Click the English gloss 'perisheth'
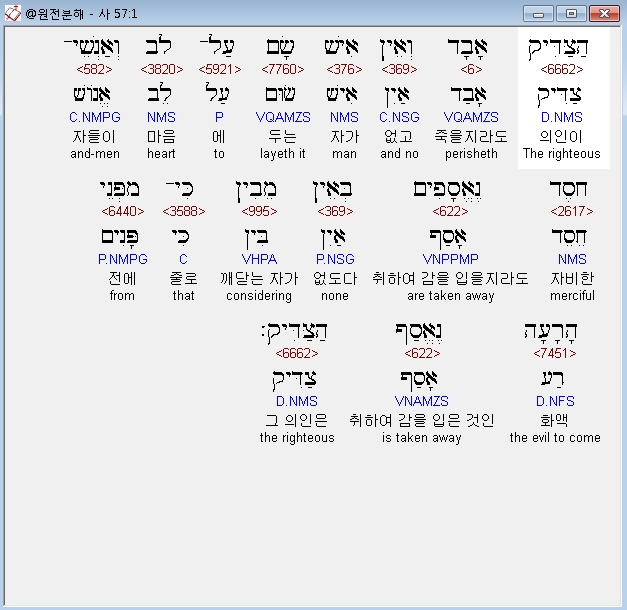Image resolution: width=627 pixels, height=610 pixels. [x=471, y=154]
